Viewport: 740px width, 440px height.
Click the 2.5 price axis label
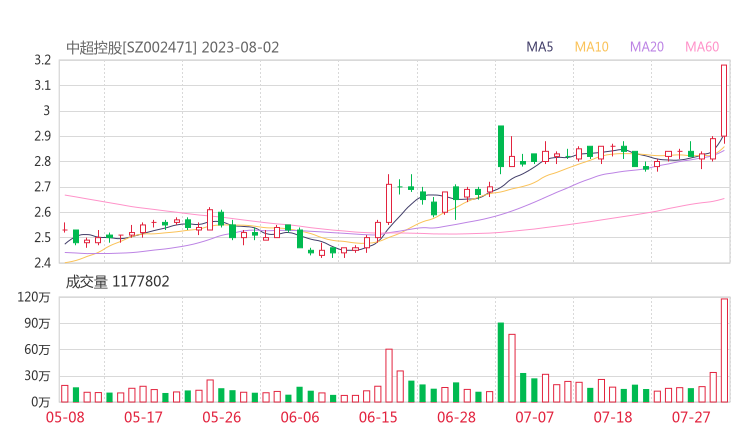(42, 237)
